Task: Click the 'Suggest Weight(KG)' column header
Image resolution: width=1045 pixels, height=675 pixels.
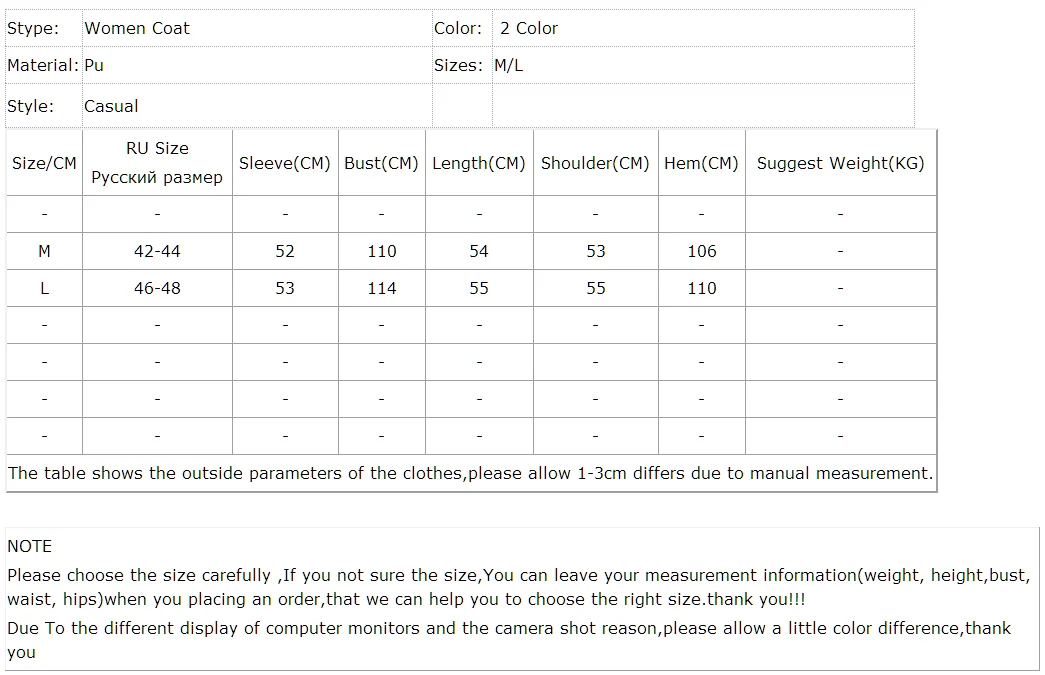Action: [x=840, y=163]
